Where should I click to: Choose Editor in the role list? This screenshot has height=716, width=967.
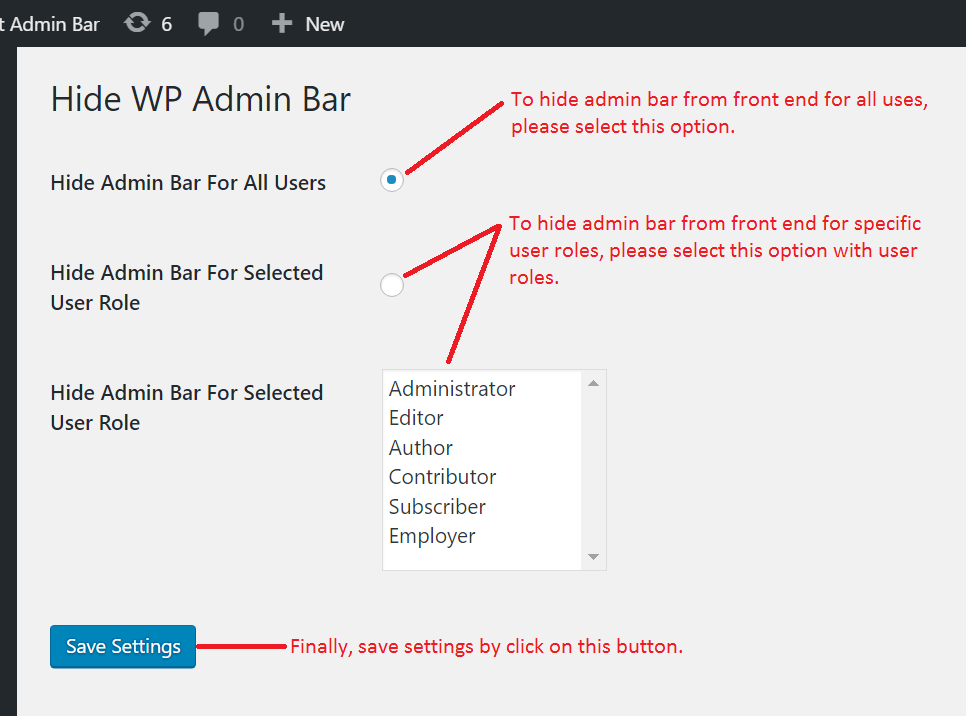pos(416,418)
